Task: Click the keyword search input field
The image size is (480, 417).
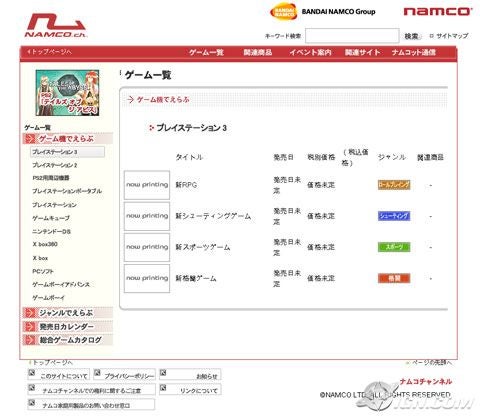Action: click(x=352, y=36)
